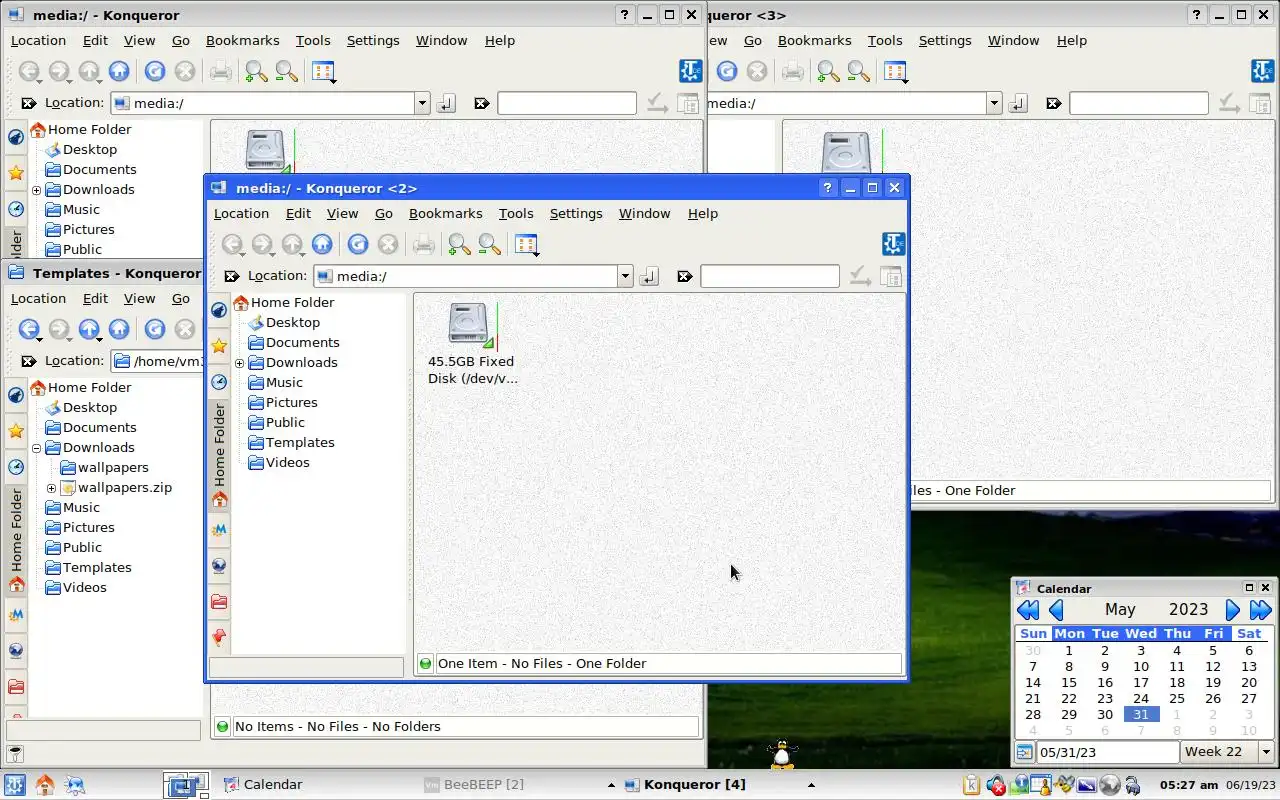Viewport: 1280px width, 800px height.
Task: Open the star Bookmarks sidebar tab in Konqueror <2>
Action: [x=219, y=346]
